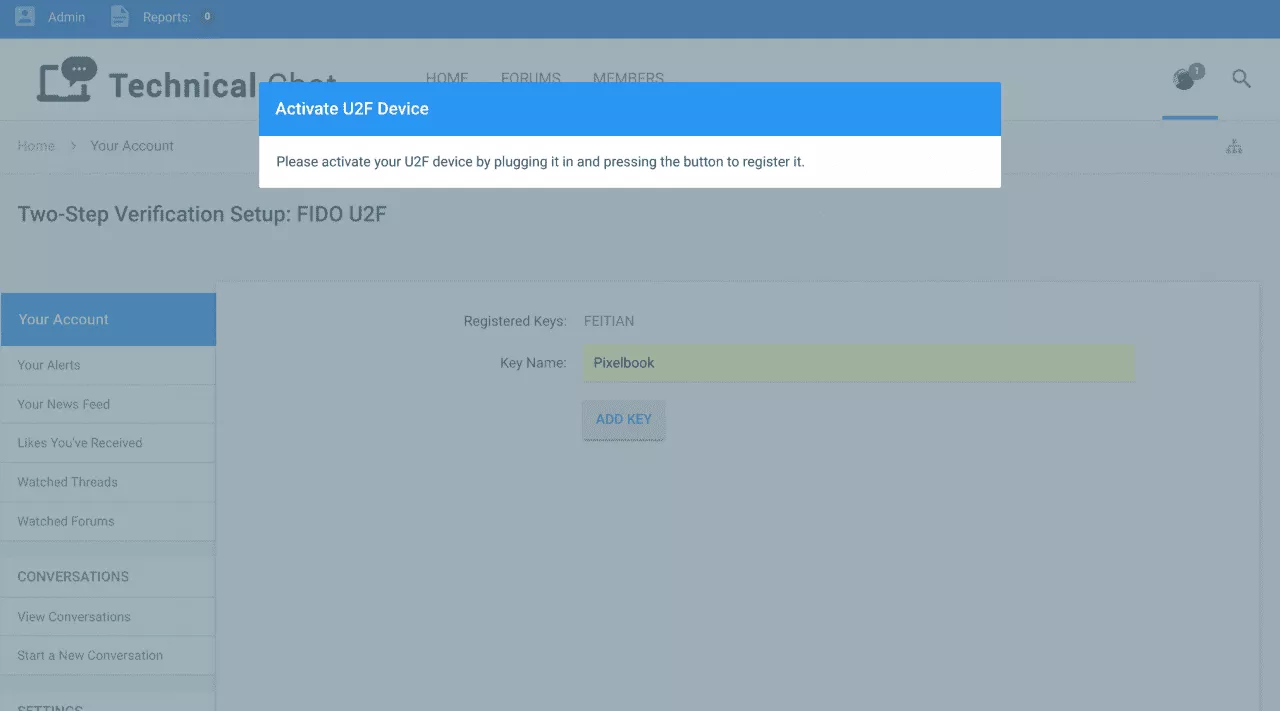The width and height of the screenshot is (1280, 711).
Task: Open the FORUMS navigation item
Action: click(x=530, y=78)
